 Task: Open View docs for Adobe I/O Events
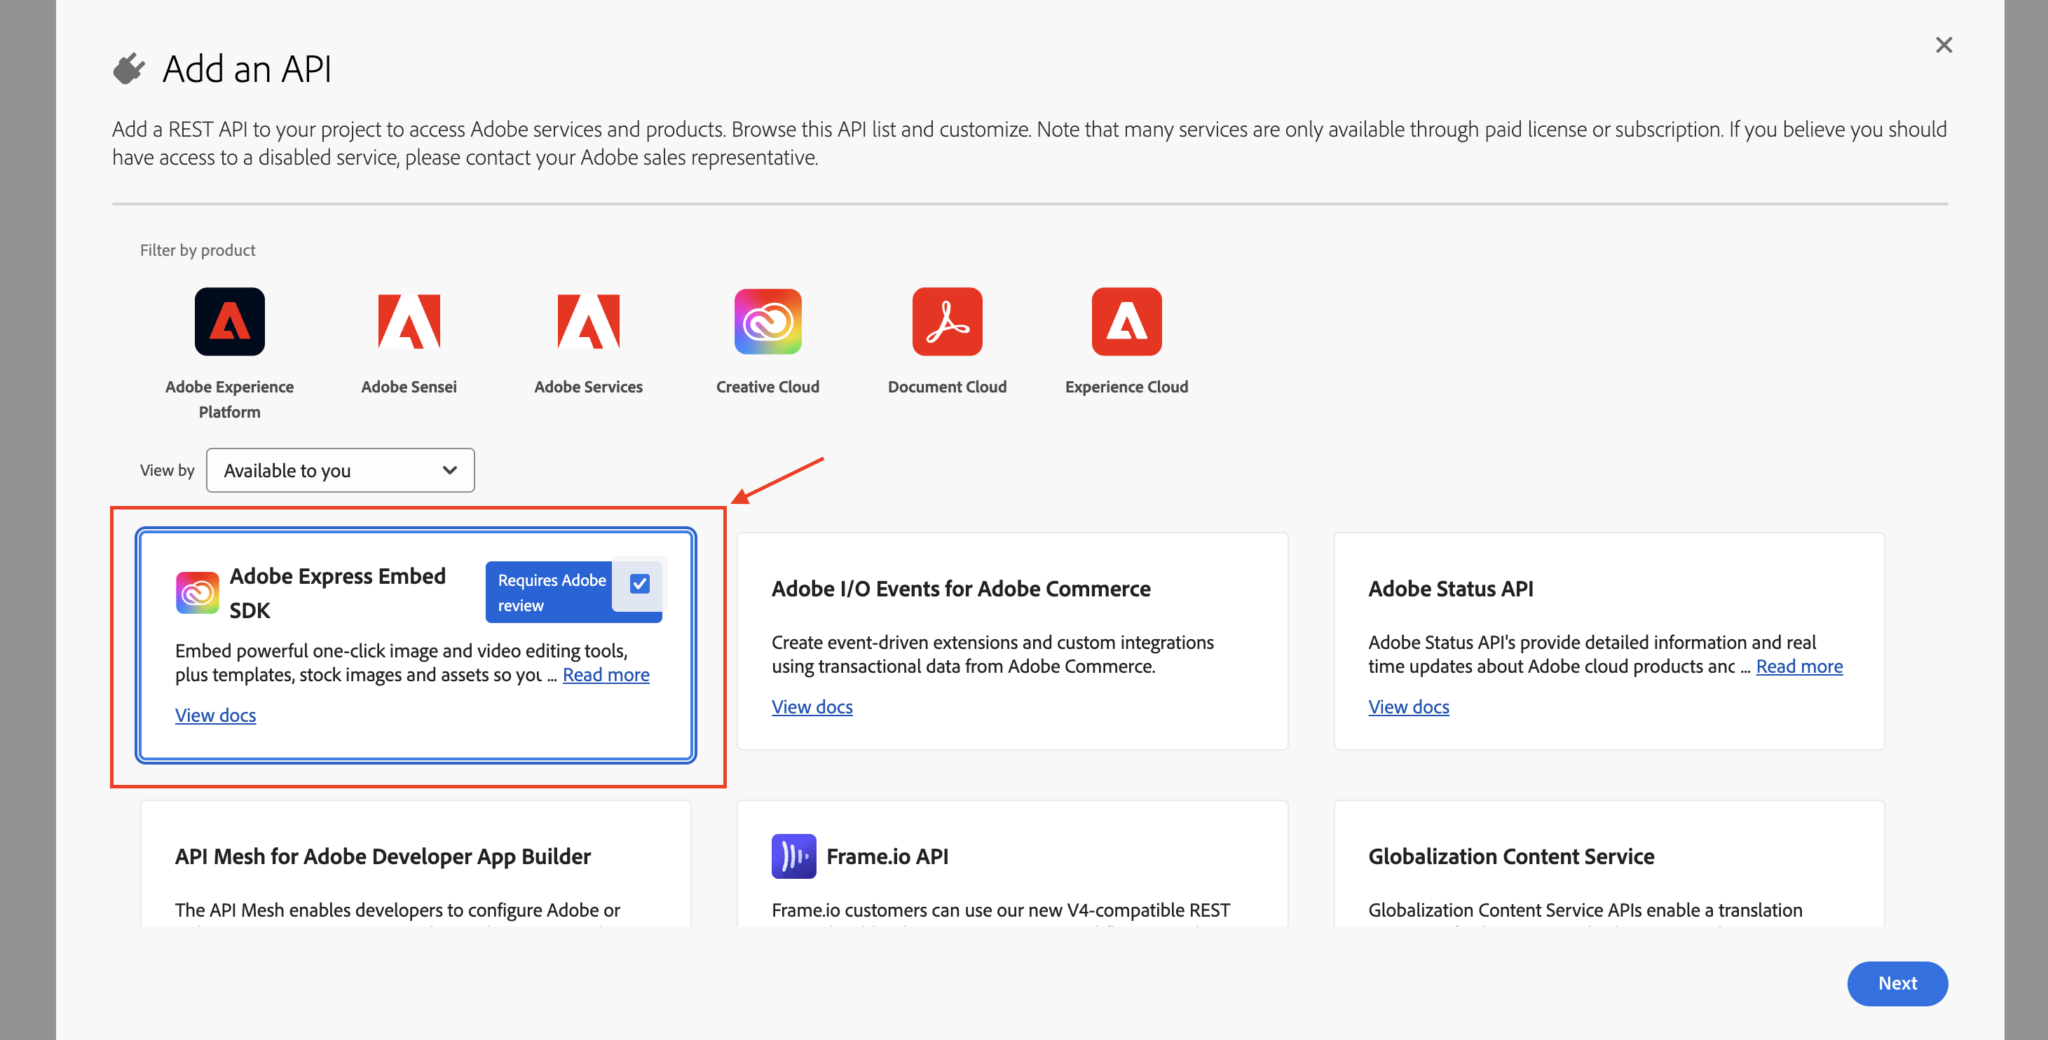coord(812,707)
